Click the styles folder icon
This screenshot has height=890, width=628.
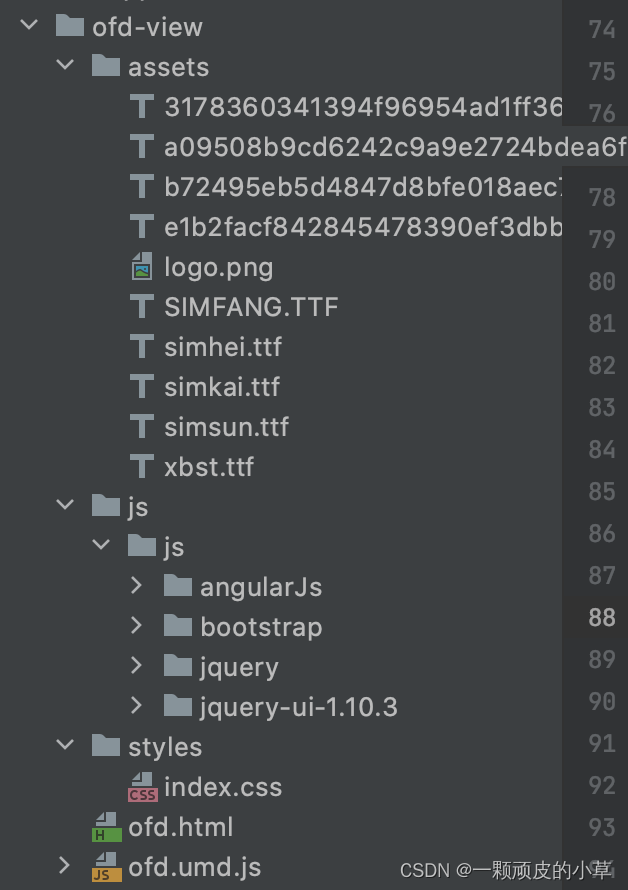tap(106, 745)
